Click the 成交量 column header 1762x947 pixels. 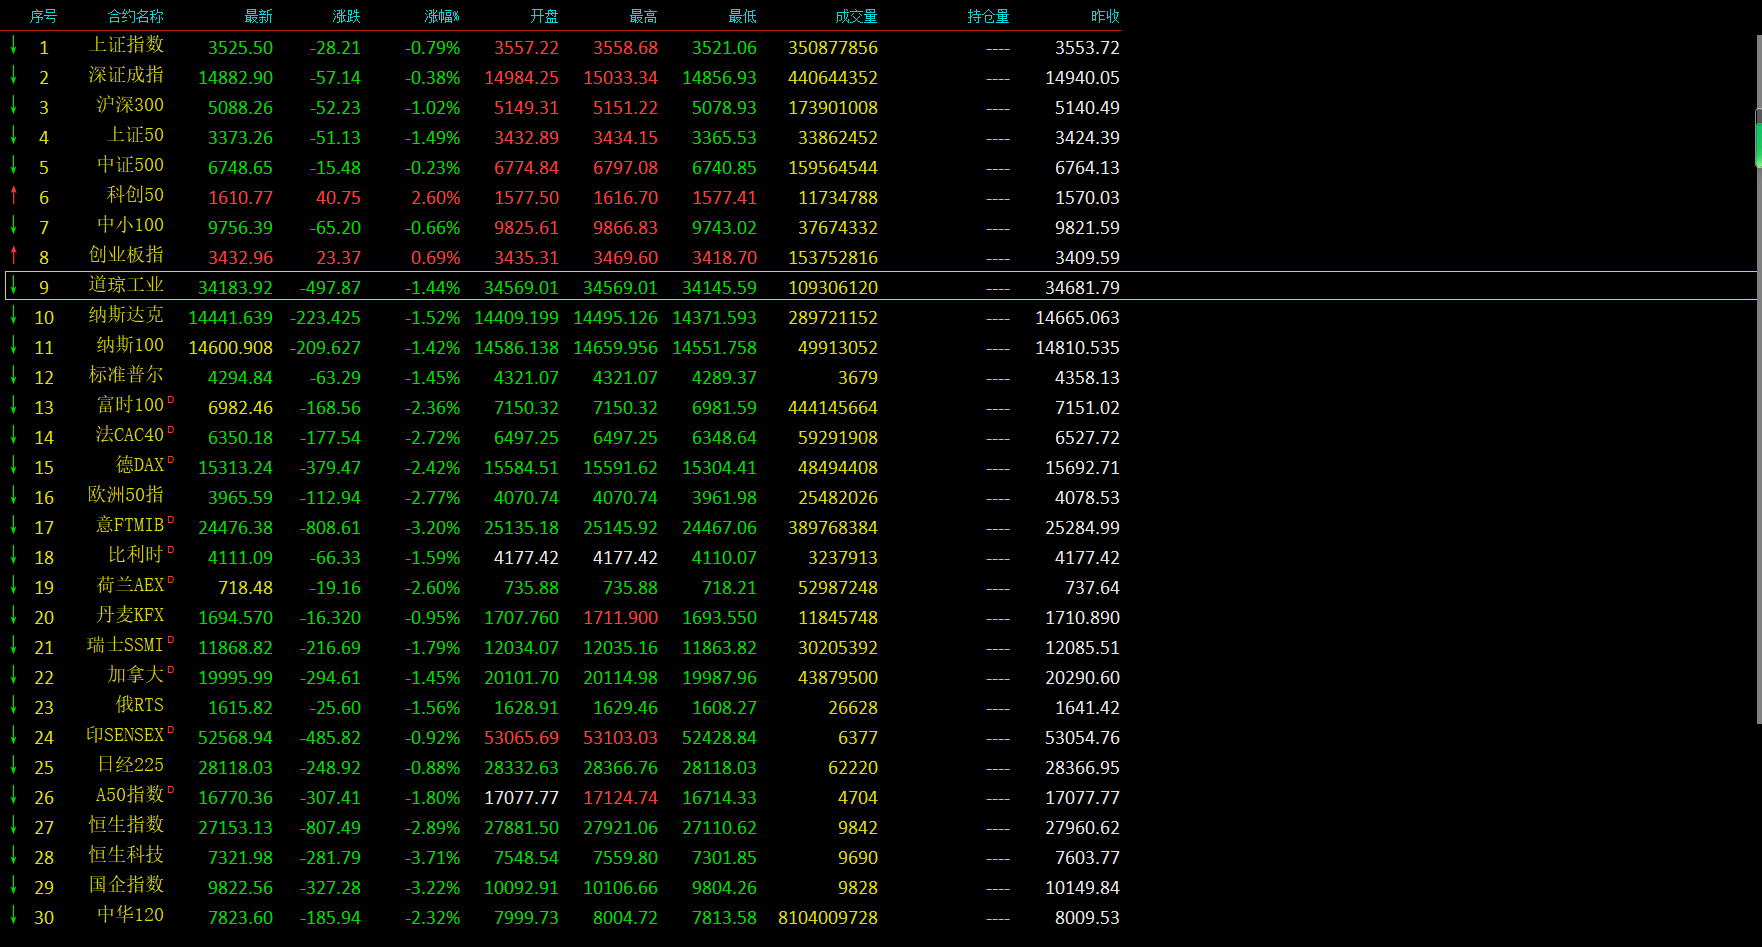point(856,16)
